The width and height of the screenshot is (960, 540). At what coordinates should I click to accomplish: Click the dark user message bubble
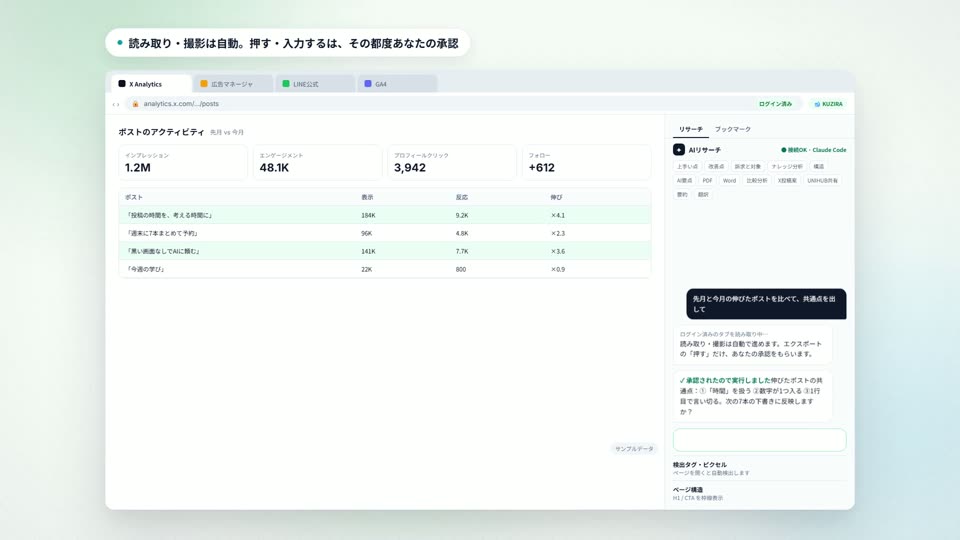[766, 304]
